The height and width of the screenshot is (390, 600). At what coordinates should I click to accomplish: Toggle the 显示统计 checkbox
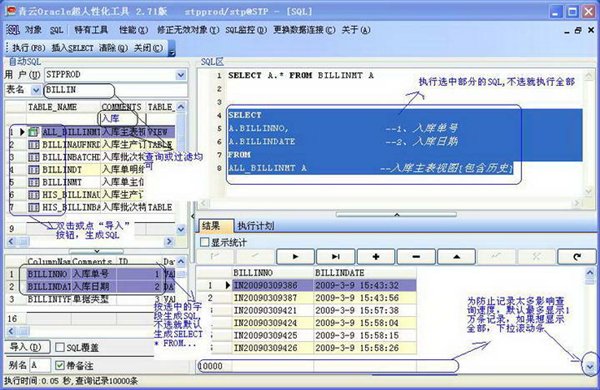coord(205,242)
